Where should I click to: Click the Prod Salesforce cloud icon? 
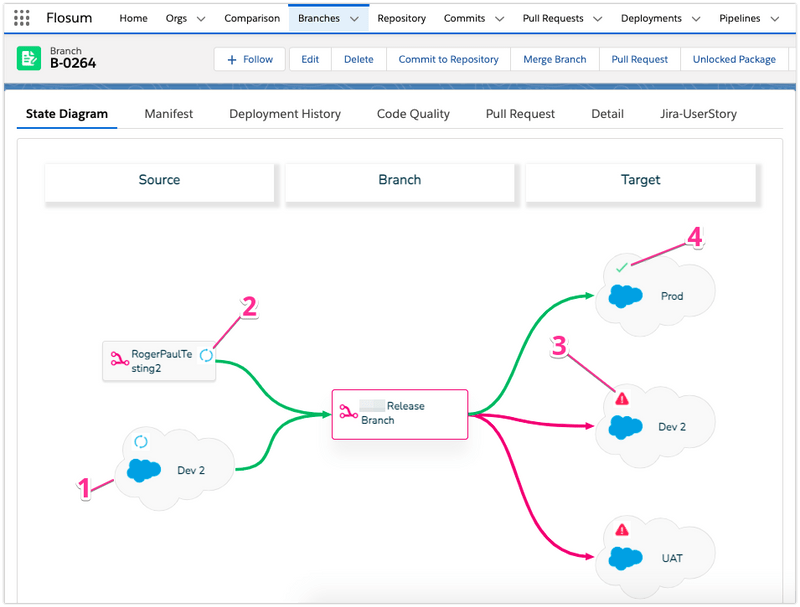point(626,296)
